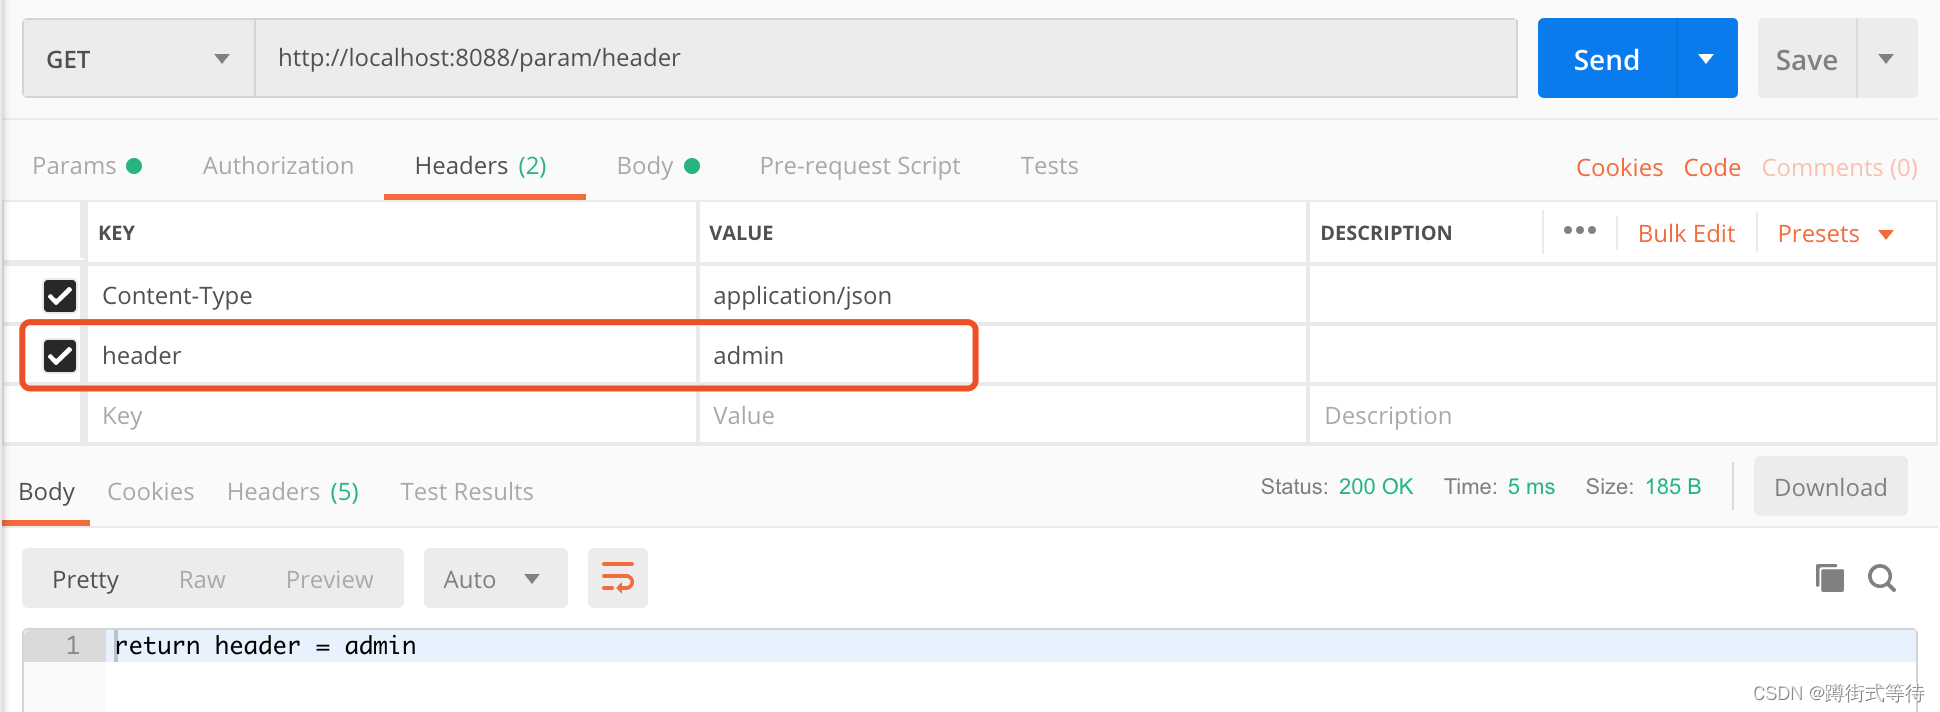Expand the Send button dropdown arrow

coord(1706,59)
